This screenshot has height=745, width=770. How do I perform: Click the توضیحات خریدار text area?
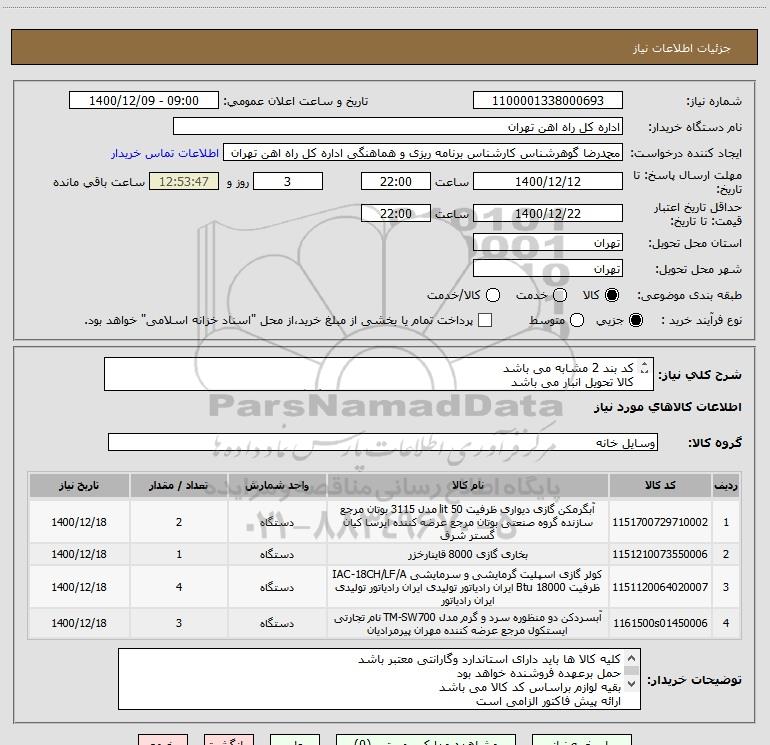coord(380,679)
